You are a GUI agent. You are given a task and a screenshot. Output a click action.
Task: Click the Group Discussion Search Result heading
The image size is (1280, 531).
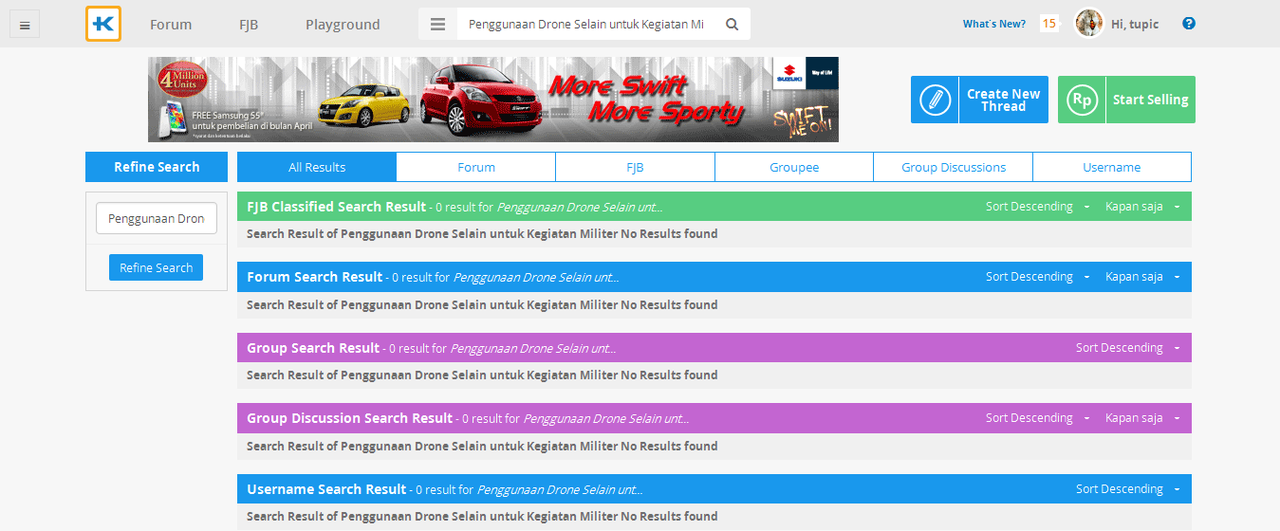(350, 418)
